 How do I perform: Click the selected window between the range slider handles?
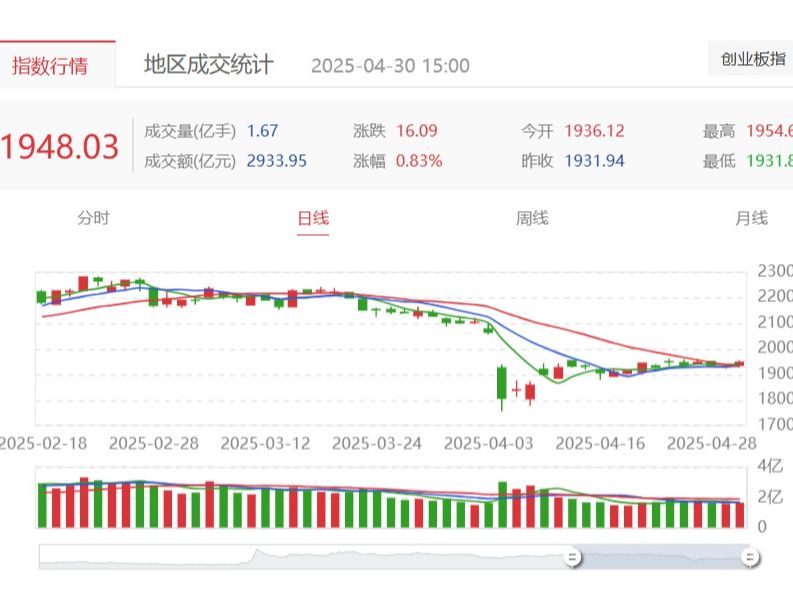[661, 557]
